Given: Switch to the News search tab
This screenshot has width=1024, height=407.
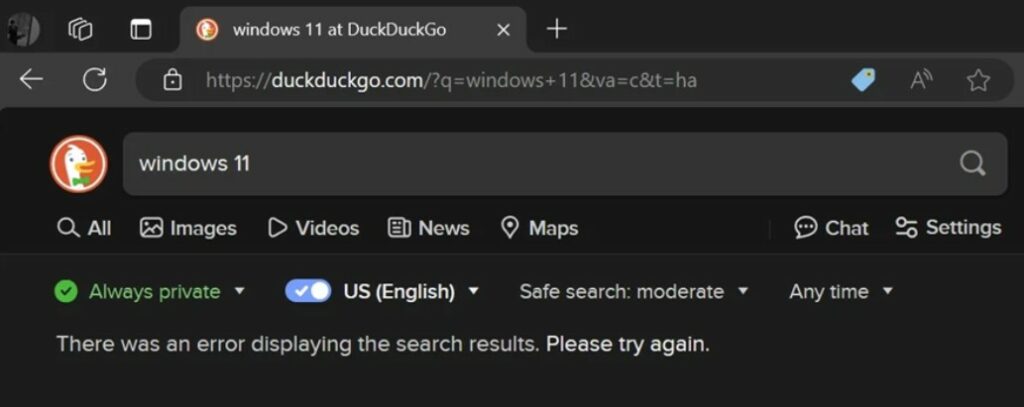Looking at the screenshot, I should click(429, 228).
